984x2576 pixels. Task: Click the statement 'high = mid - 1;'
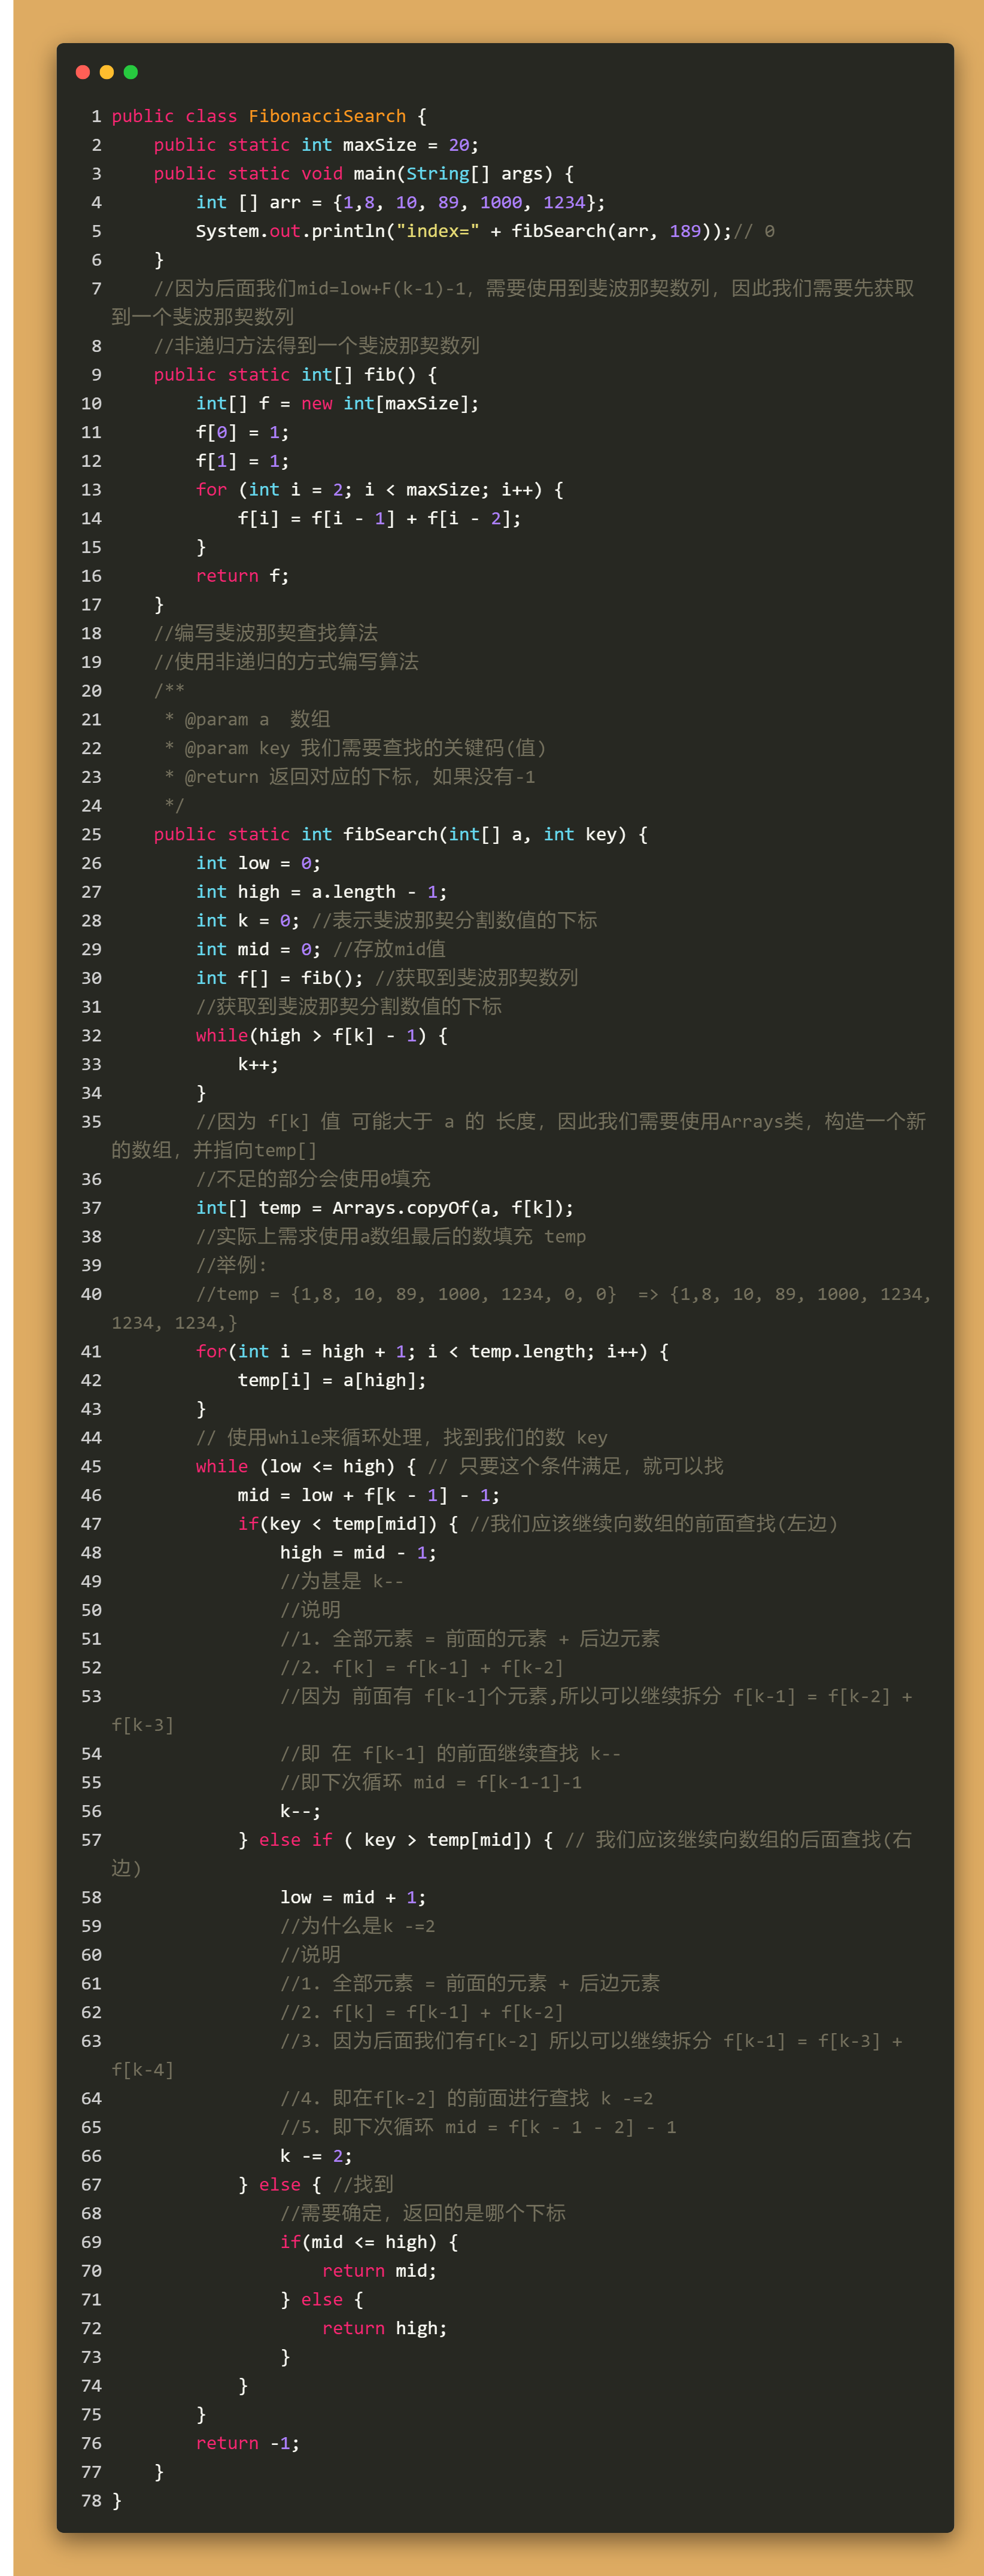click(x=358, y=1553)
